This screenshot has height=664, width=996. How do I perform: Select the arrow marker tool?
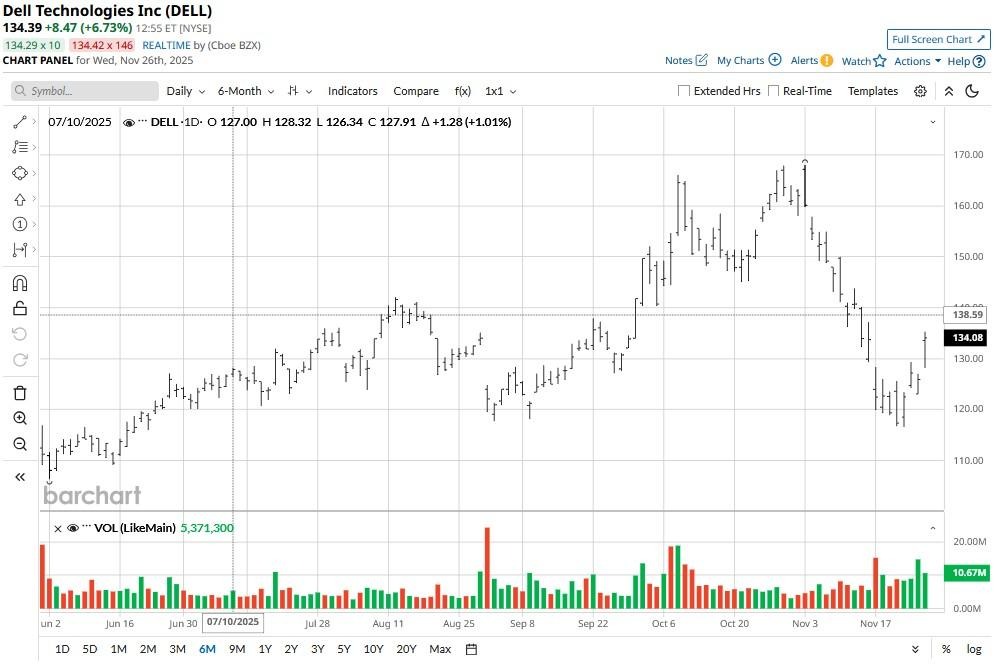click(20, 199)
